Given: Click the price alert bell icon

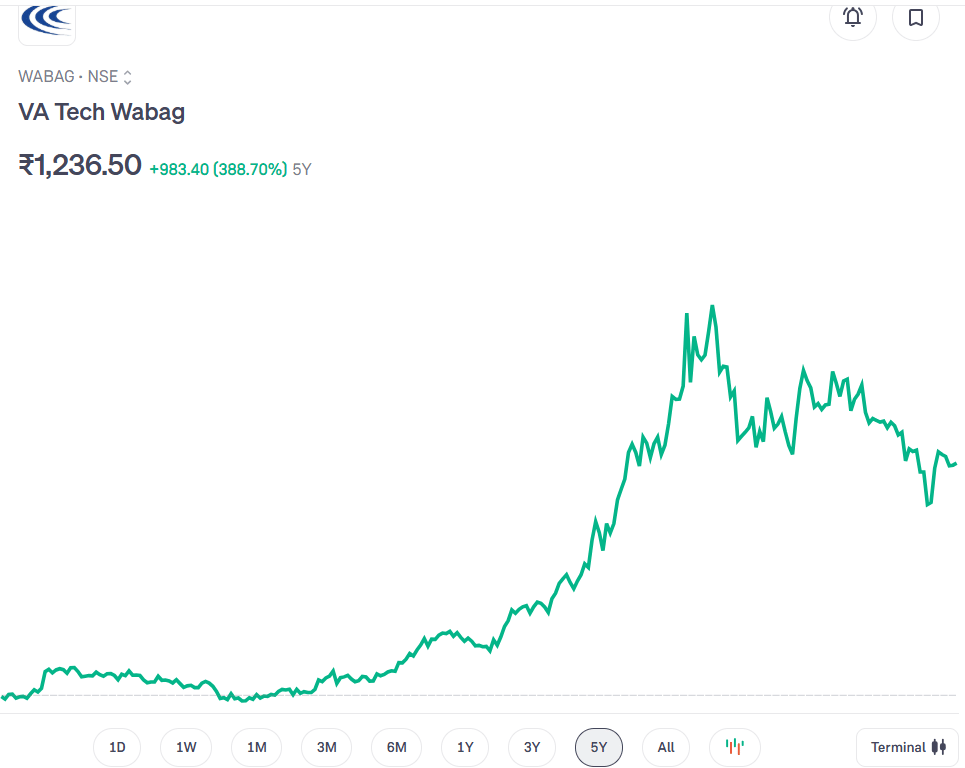Looking at the screenshot, I should (x=853, y=17).
